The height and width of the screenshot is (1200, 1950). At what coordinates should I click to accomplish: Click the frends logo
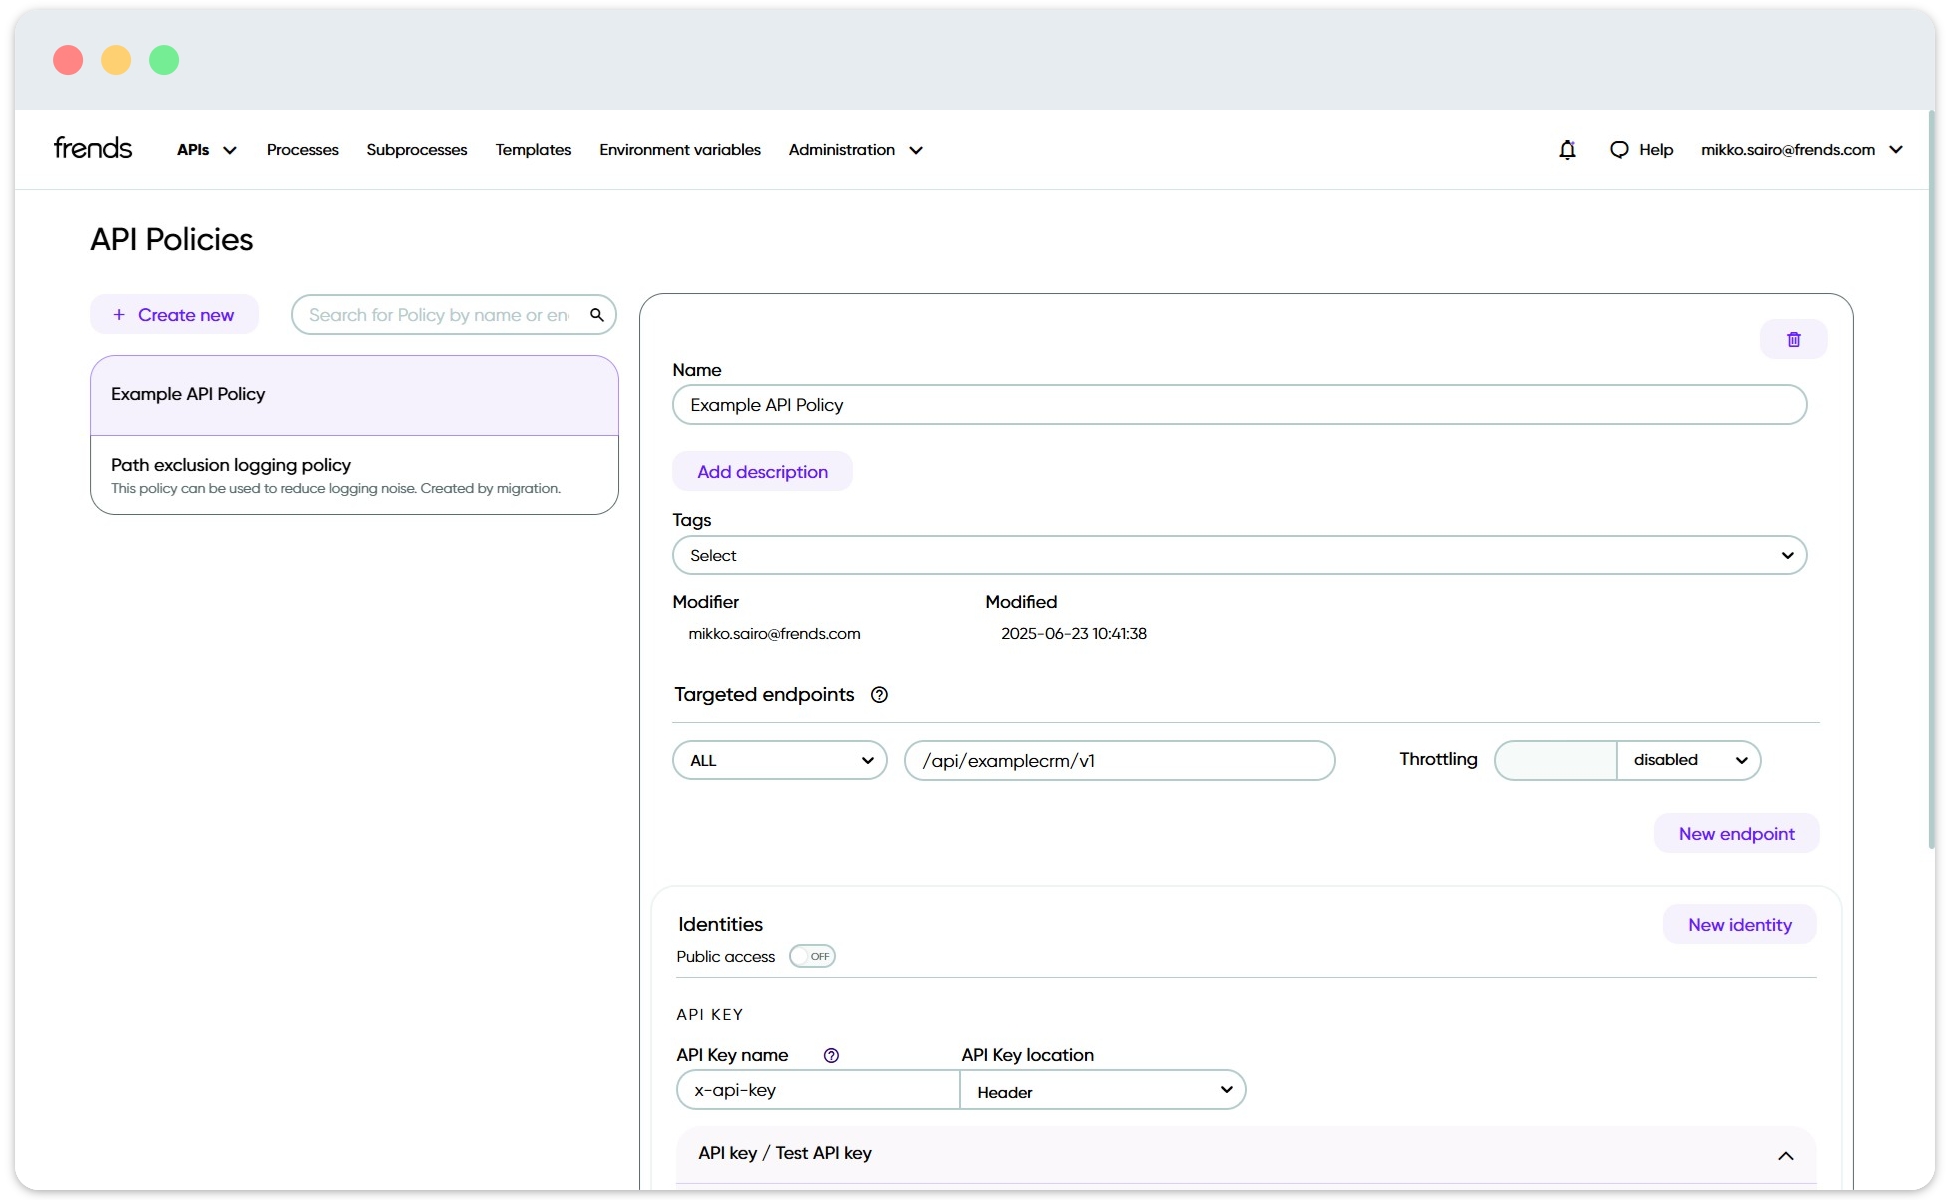point(93,149)
